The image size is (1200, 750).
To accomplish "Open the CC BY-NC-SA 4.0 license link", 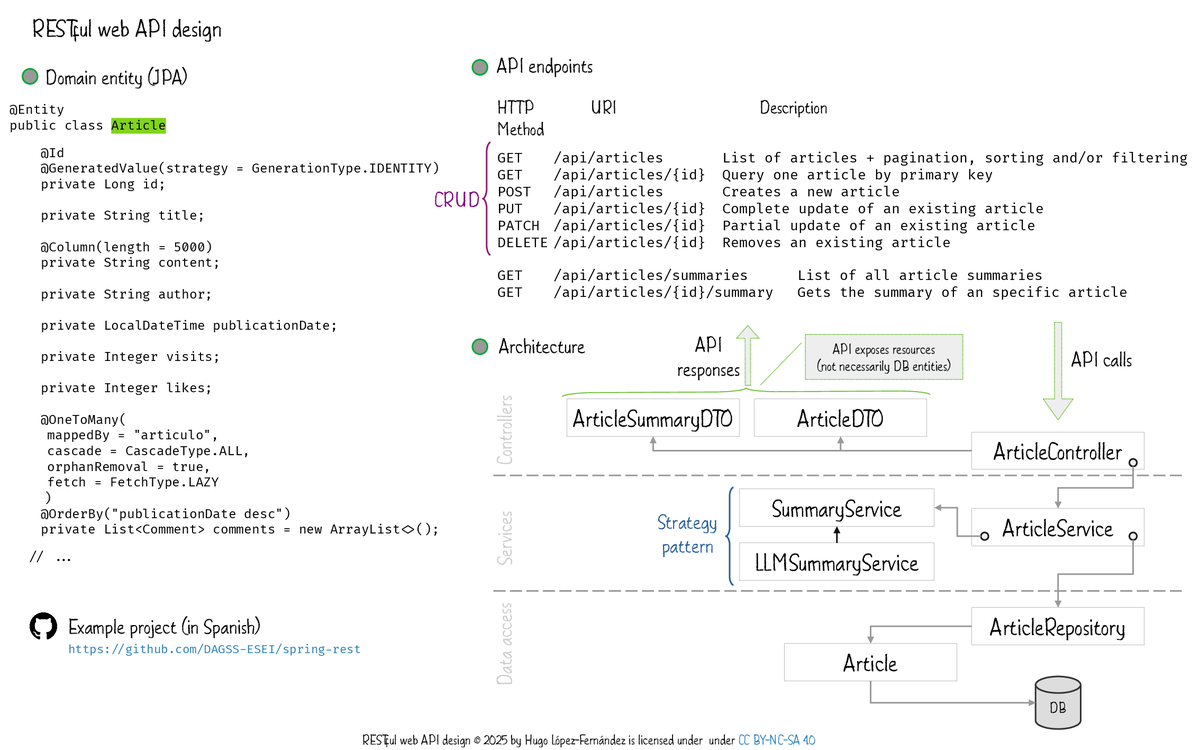I will pos(778,739).
